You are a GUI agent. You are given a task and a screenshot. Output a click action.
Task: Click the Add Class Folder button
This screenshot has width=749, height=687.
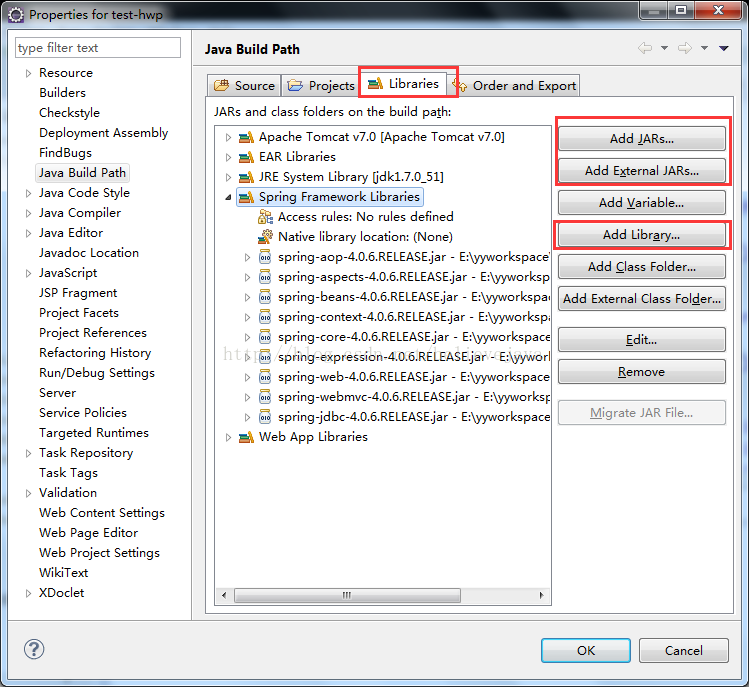642,267
